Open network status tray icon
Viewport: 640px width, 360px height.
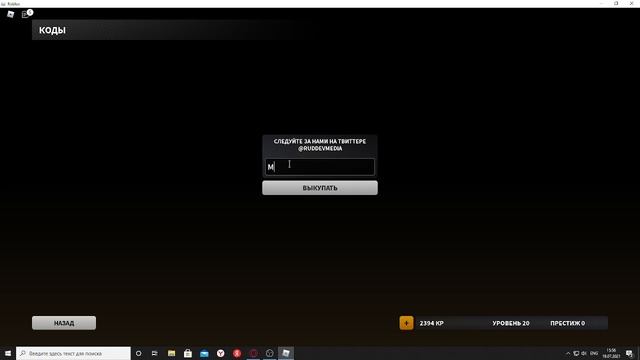click(576, 353)
